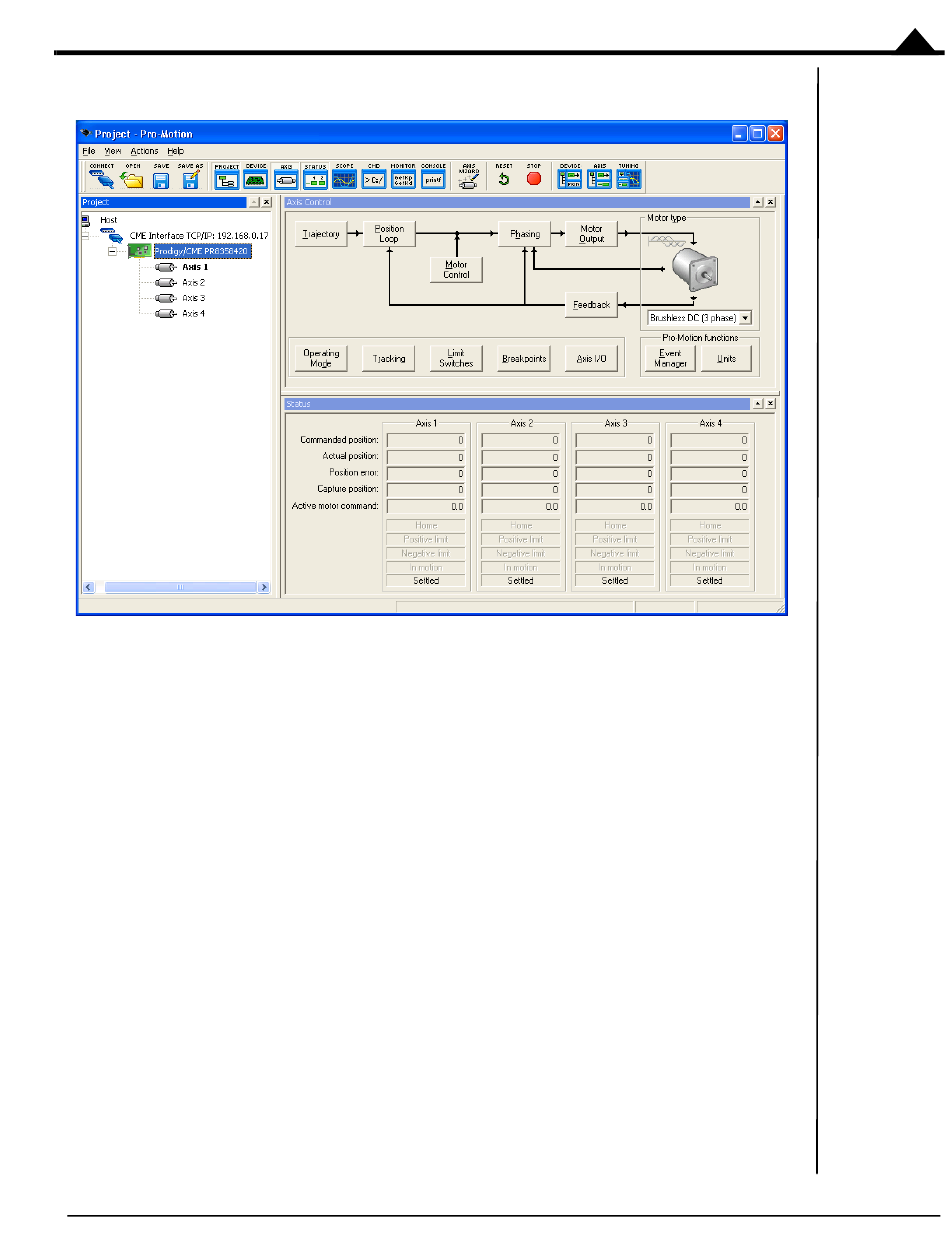Open the Event Manager button

pyautogui.click(x=670, y=358)
